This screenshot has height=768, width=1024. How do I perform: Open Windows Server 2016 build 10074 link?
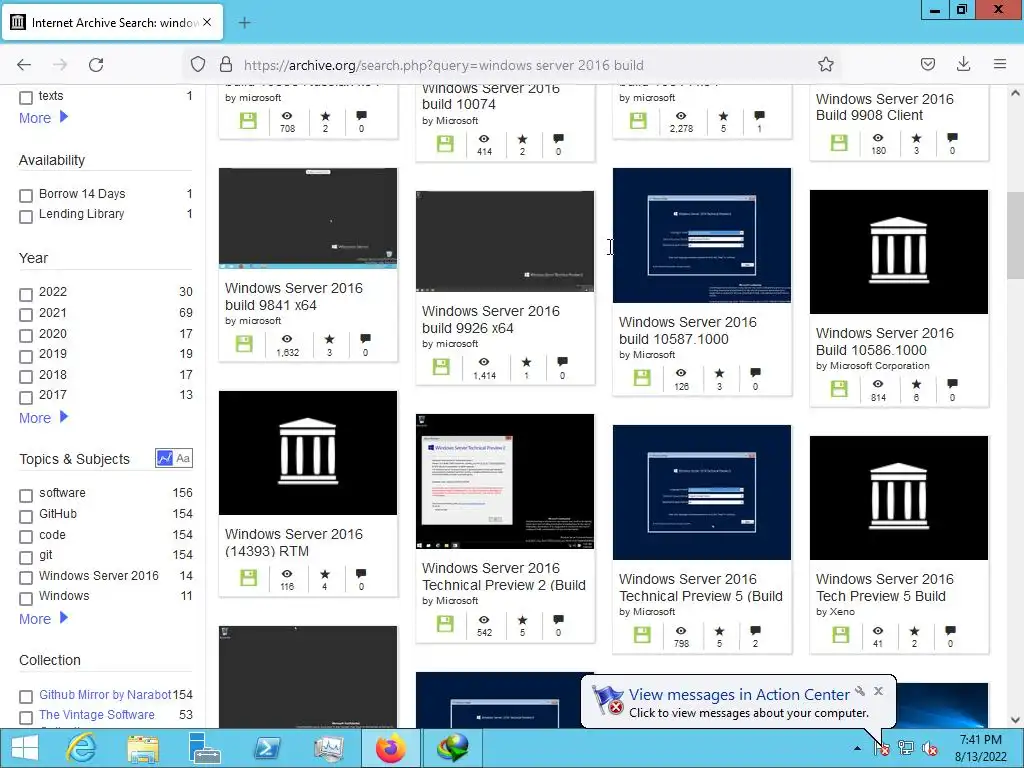[490, 96]
